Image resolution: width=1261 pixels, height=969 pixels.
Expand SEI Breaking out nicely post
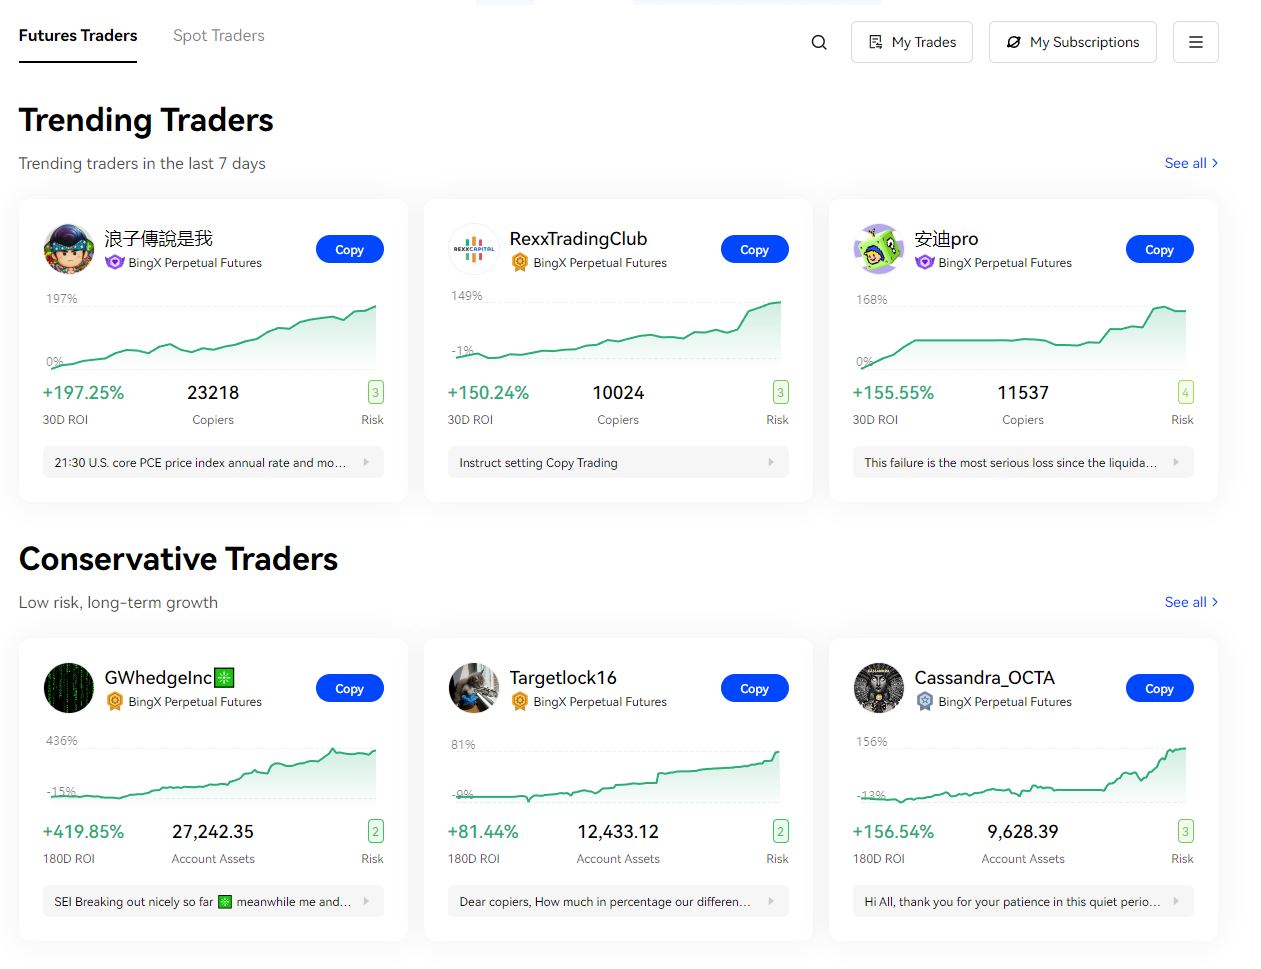[x=213, y=901]
